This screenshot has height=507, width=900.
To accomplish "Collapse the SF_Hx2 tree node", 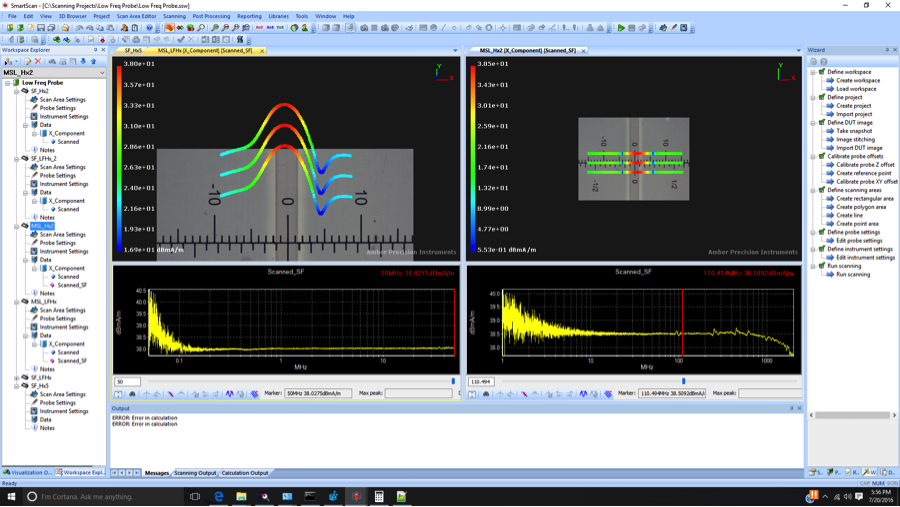I will click(x=17, y=91).
